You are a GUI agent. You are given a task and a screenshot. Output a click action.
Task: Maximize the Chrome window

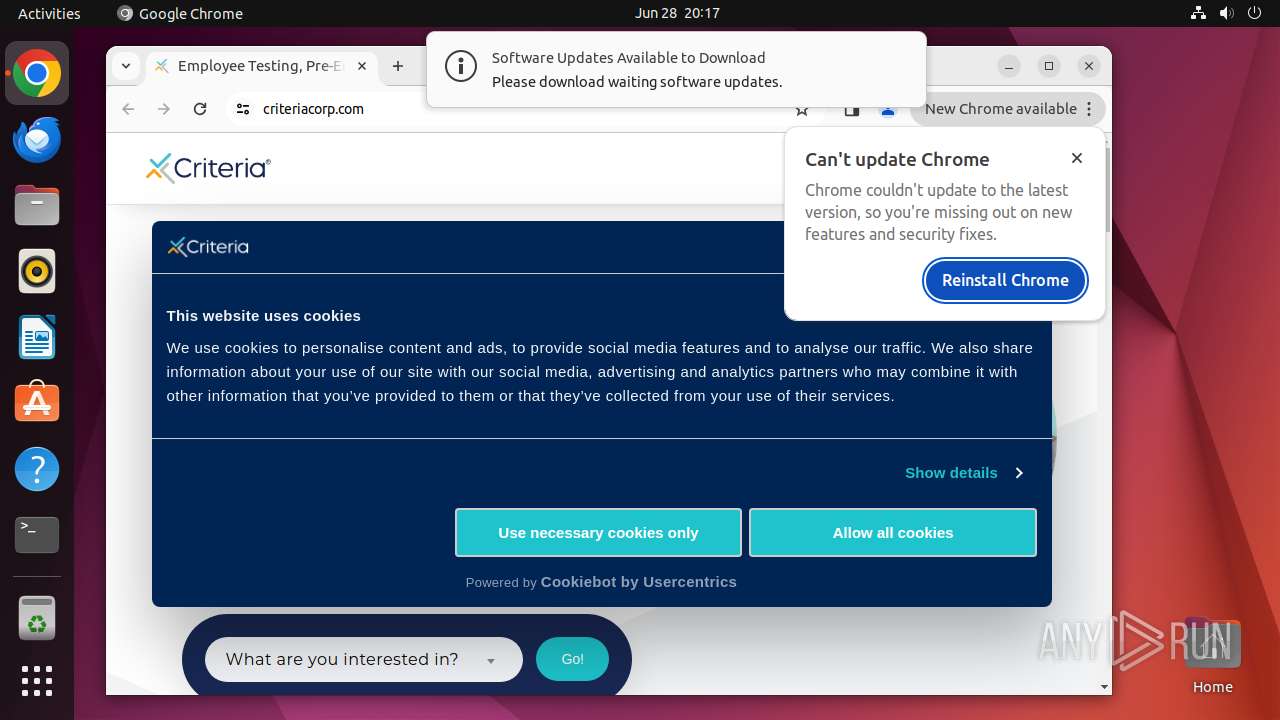coord(1049,66)
